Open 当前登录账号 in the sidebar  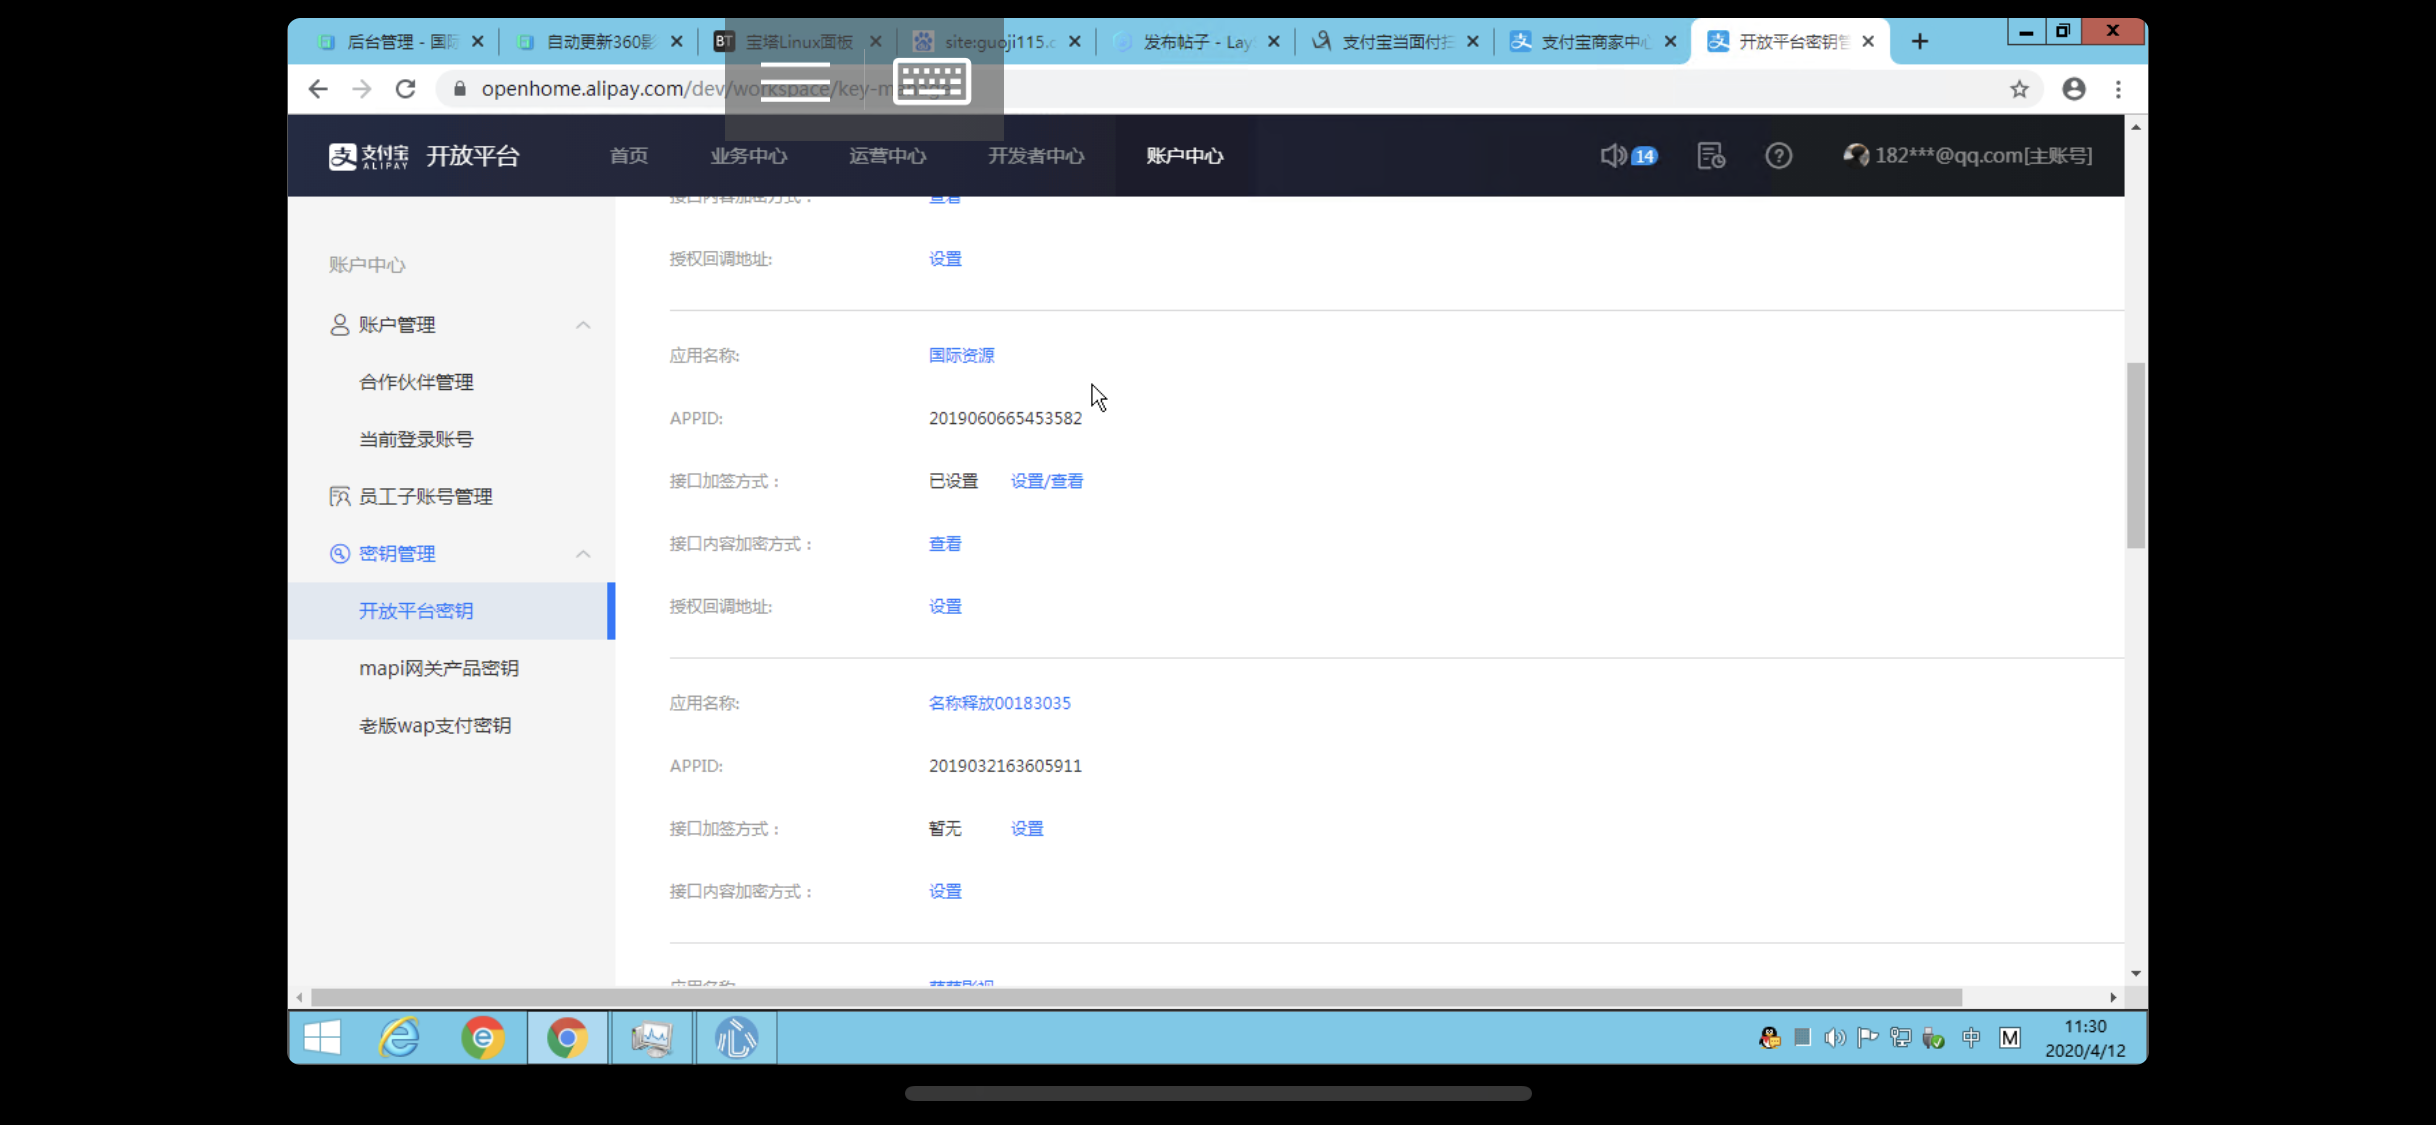[x=416, y=439]
